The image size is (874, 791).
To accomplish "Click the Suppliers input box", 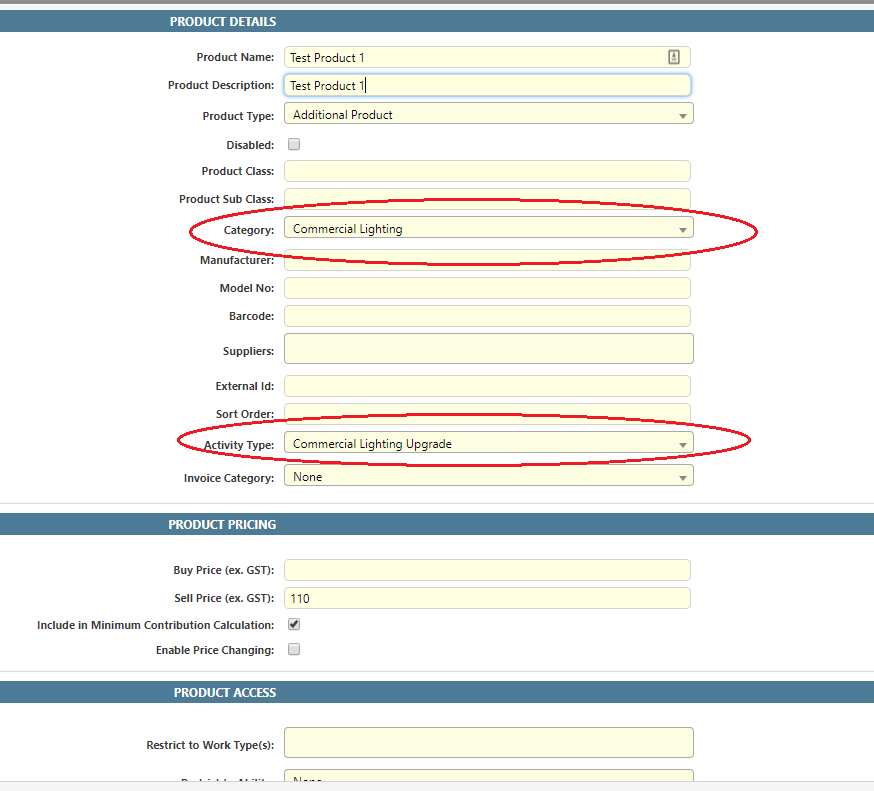I will tap(488, 349).
